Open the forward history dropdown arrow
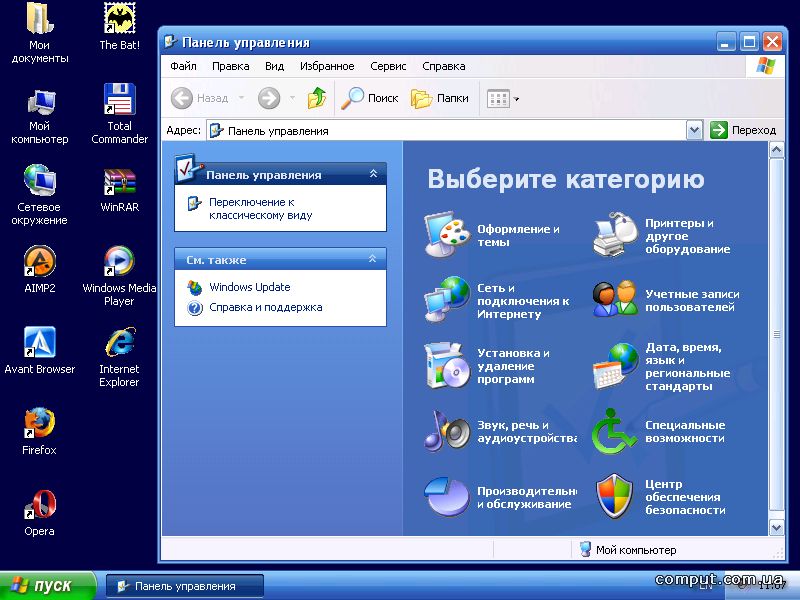Viewport: 800px width, 600px height. [x=292, y=98]
